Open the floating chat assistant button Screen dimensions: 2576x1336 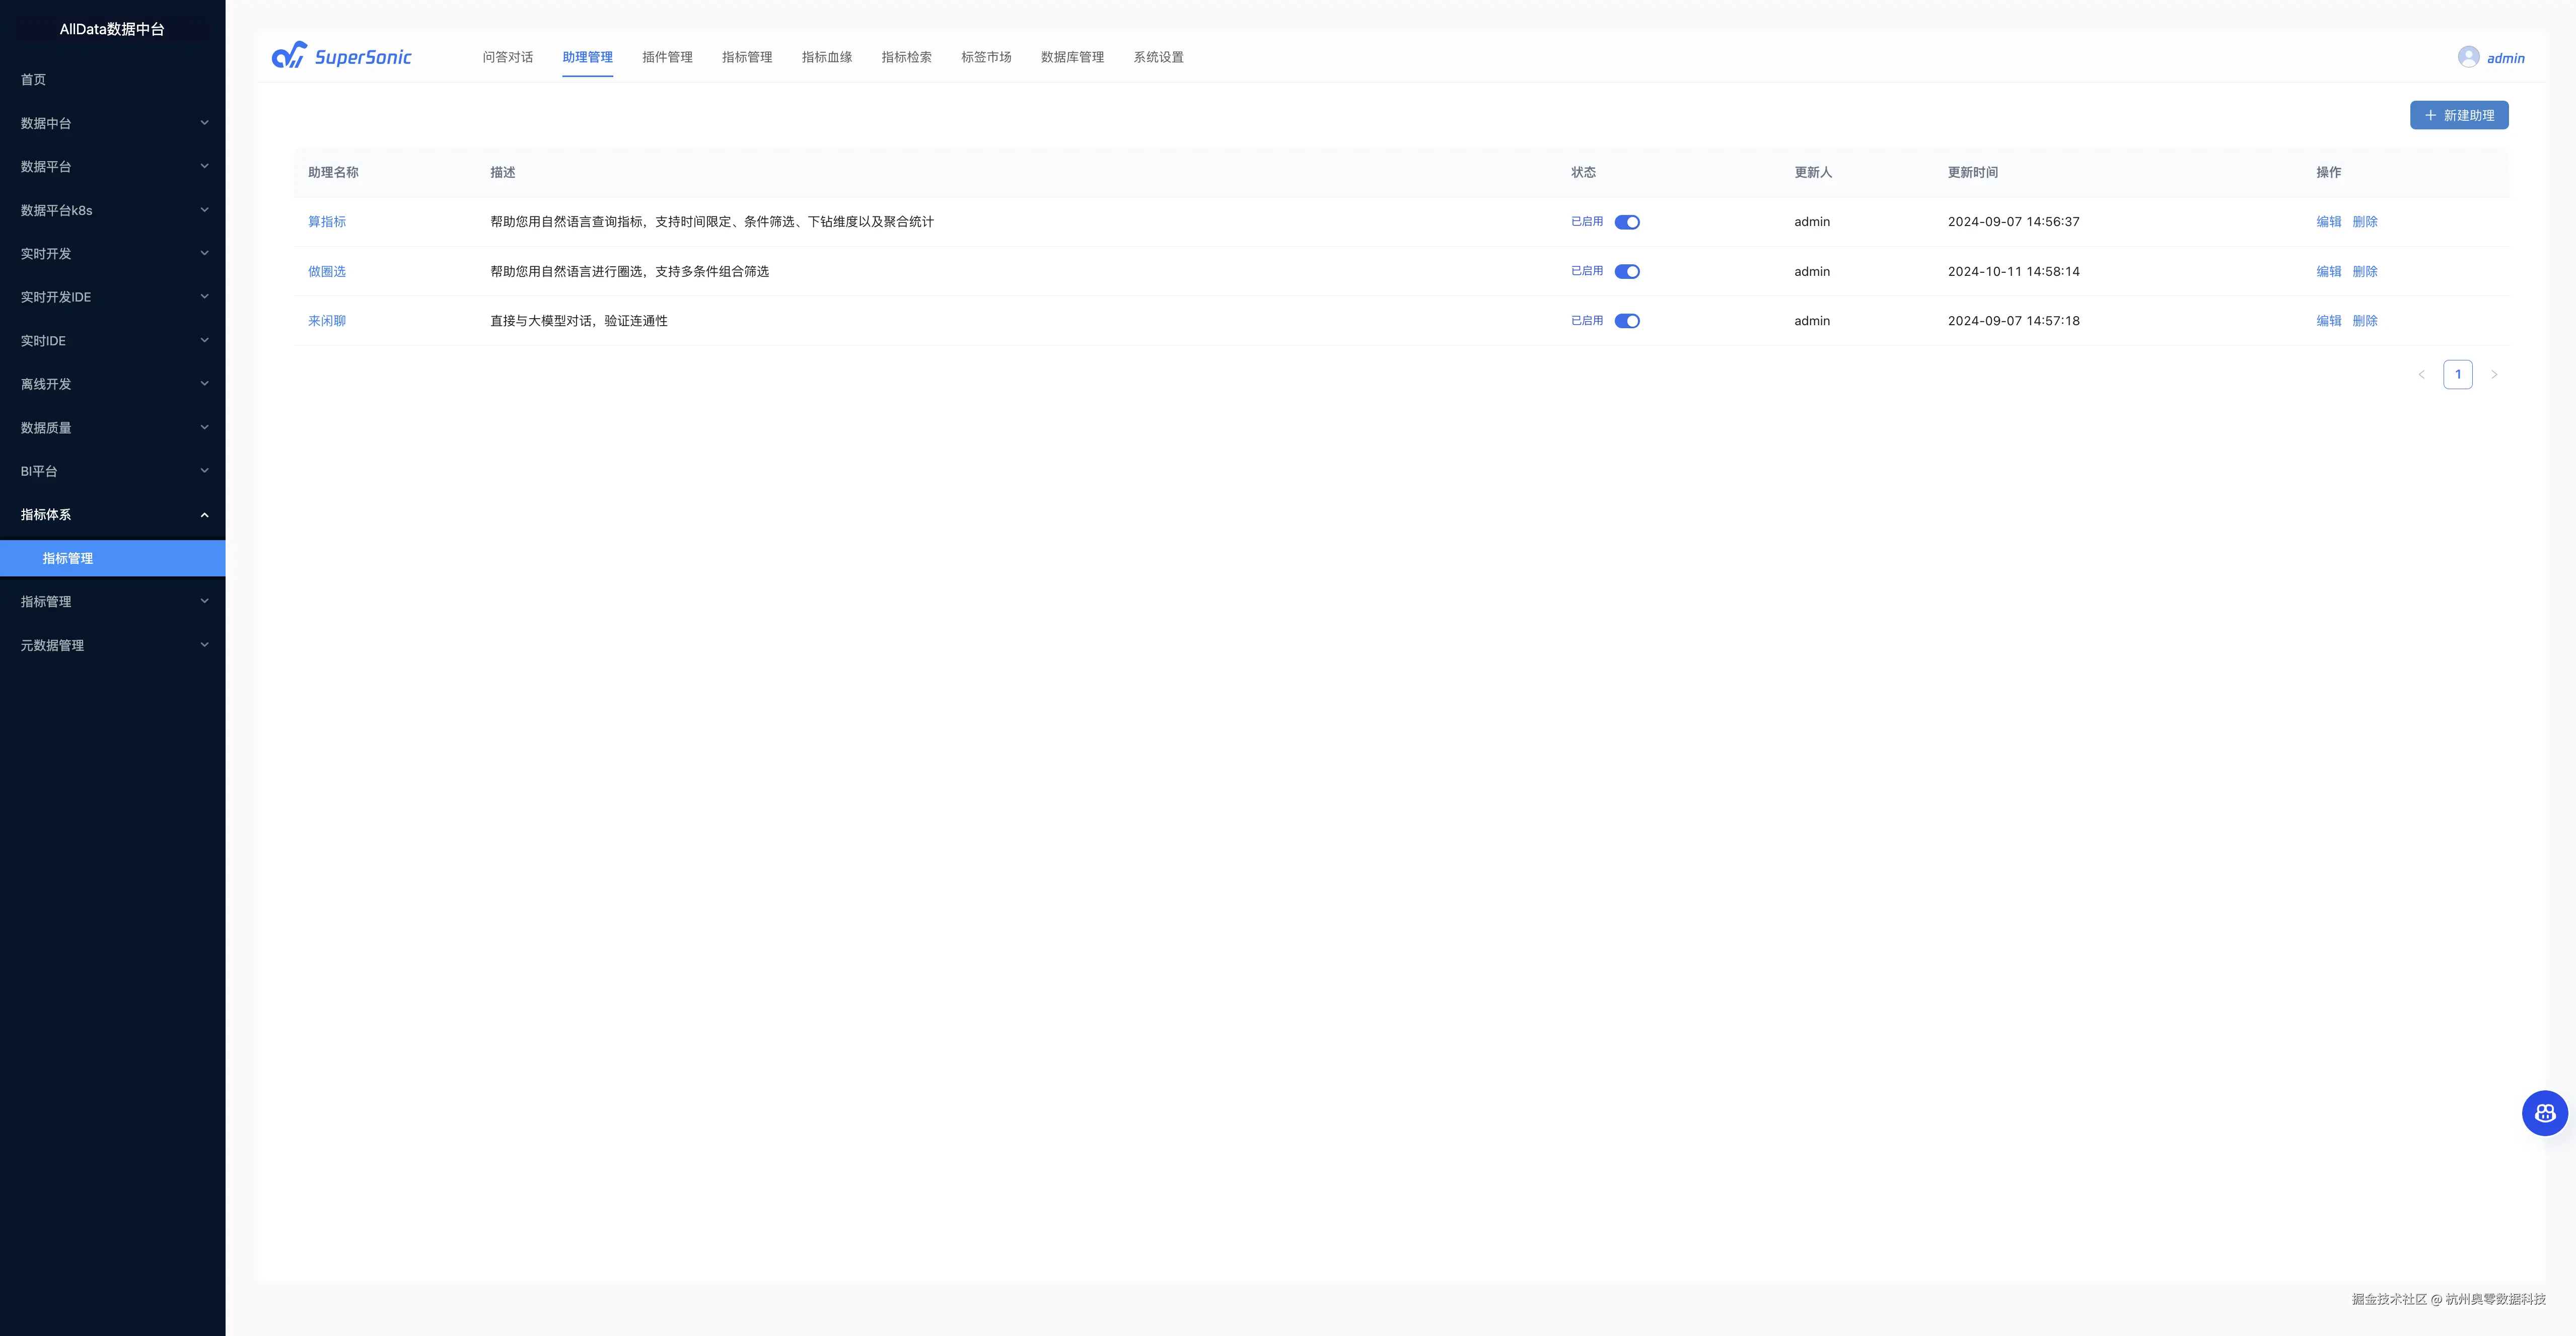[x=2544, y=1113]
